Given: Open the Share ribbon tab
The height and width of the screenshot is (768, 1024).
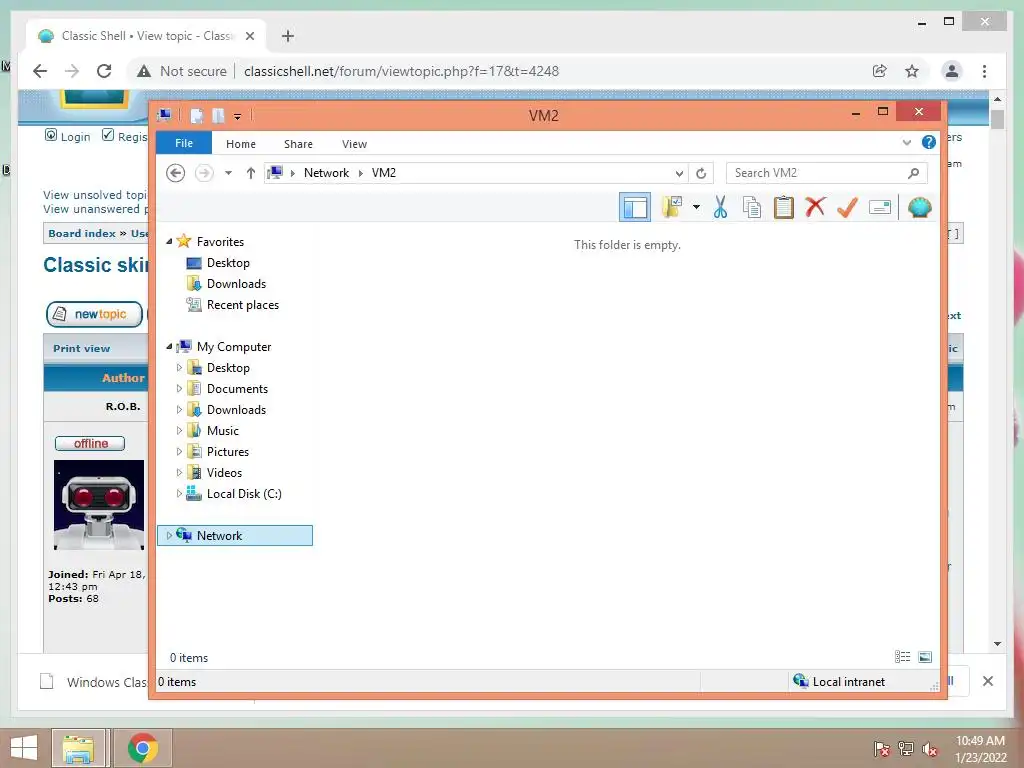Looking at the screenshot, I should pos(298,144).
